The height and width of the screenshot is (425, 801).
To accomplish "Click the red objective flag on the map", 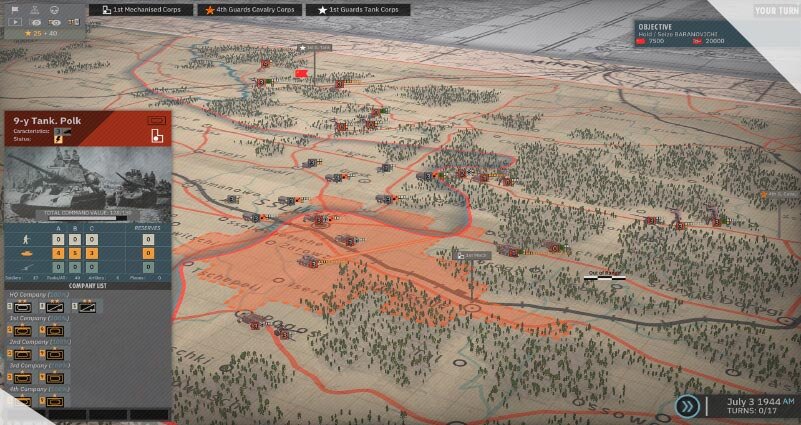I will tap(301, 74).
